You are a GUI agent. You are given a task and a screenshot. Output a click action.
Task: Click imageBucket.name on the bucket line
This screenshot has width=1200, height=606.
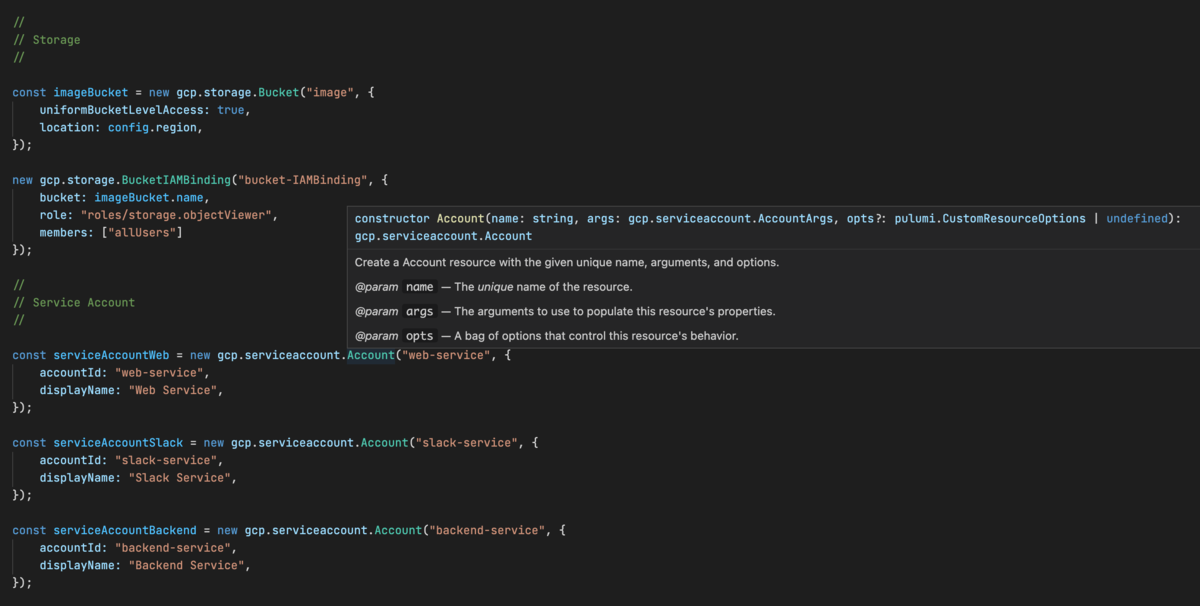(x=148, y=198)
